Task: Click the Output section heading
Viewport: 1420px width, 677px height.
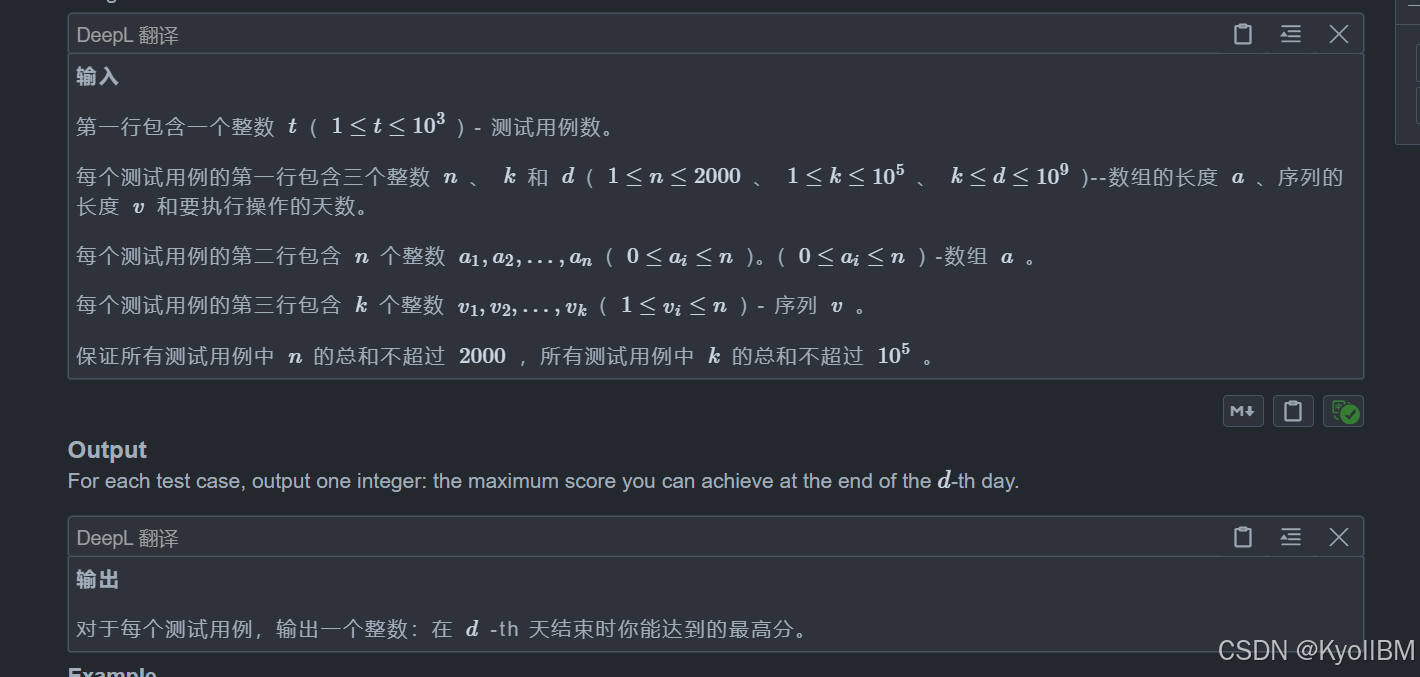Action: (x=107, y=450)
